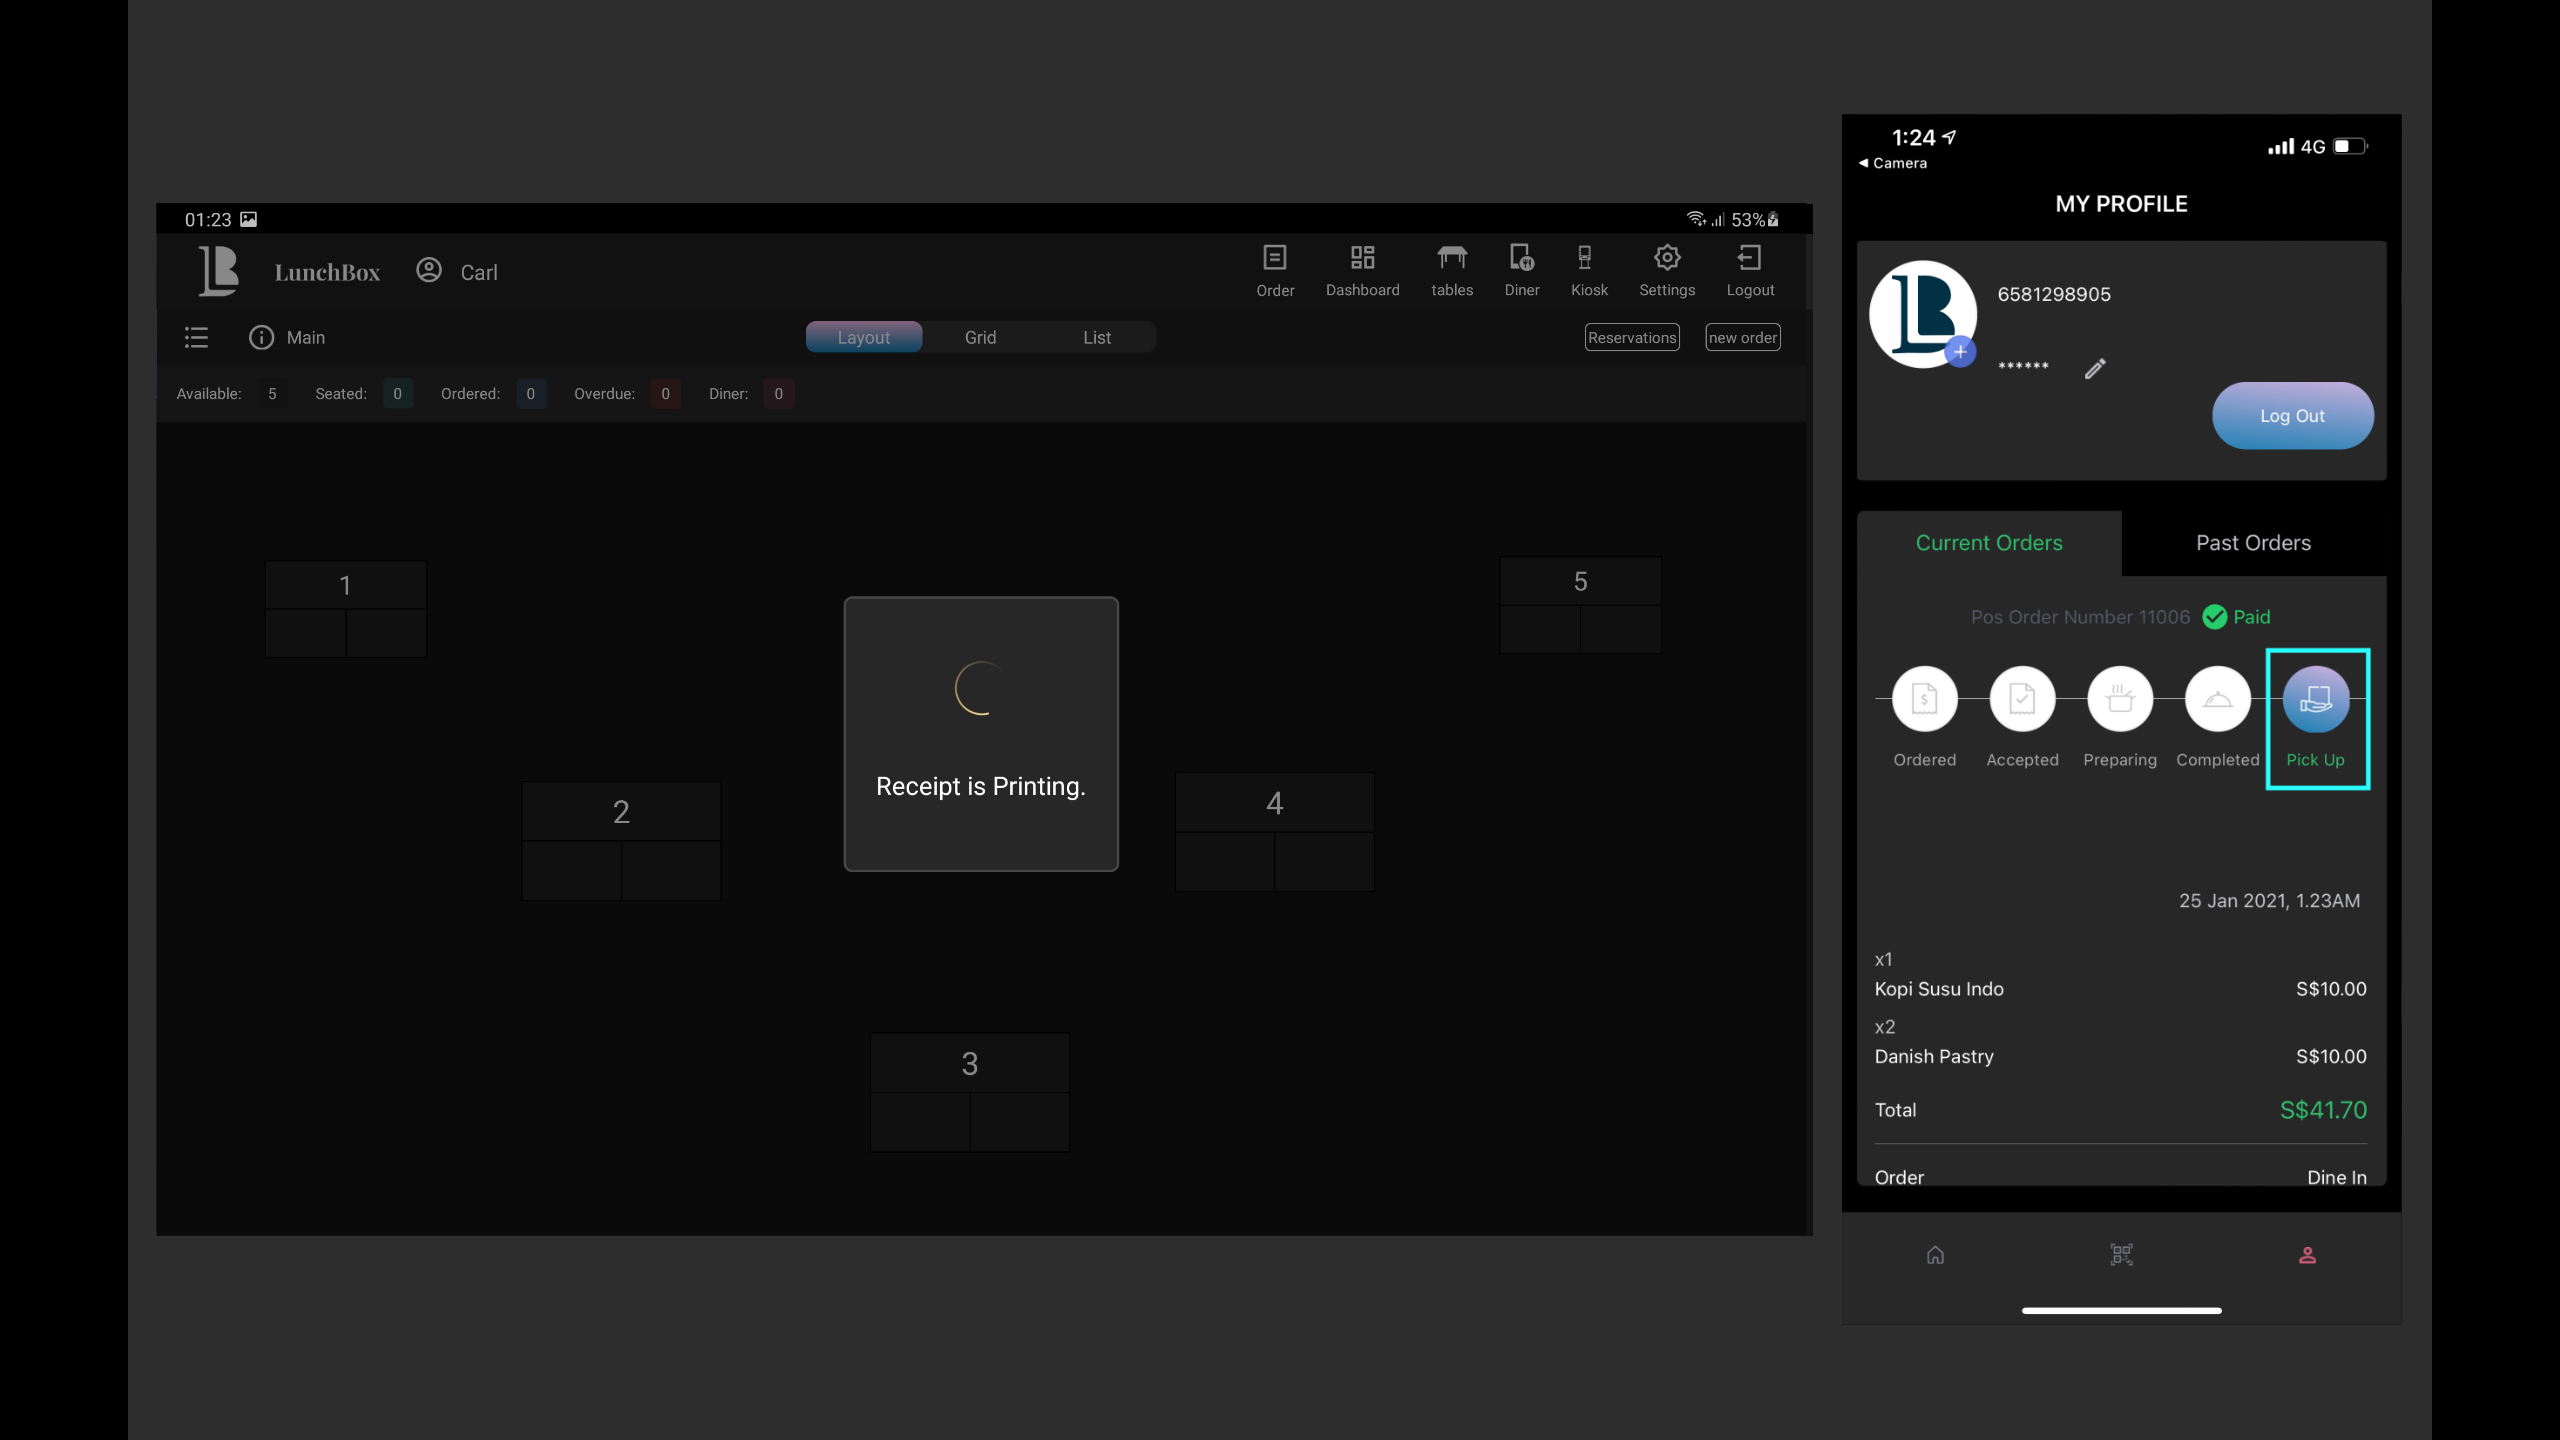2560x1440 pixels.
Task: Tap the home icon in phone bottom bar
Action: point(1935,1254)
